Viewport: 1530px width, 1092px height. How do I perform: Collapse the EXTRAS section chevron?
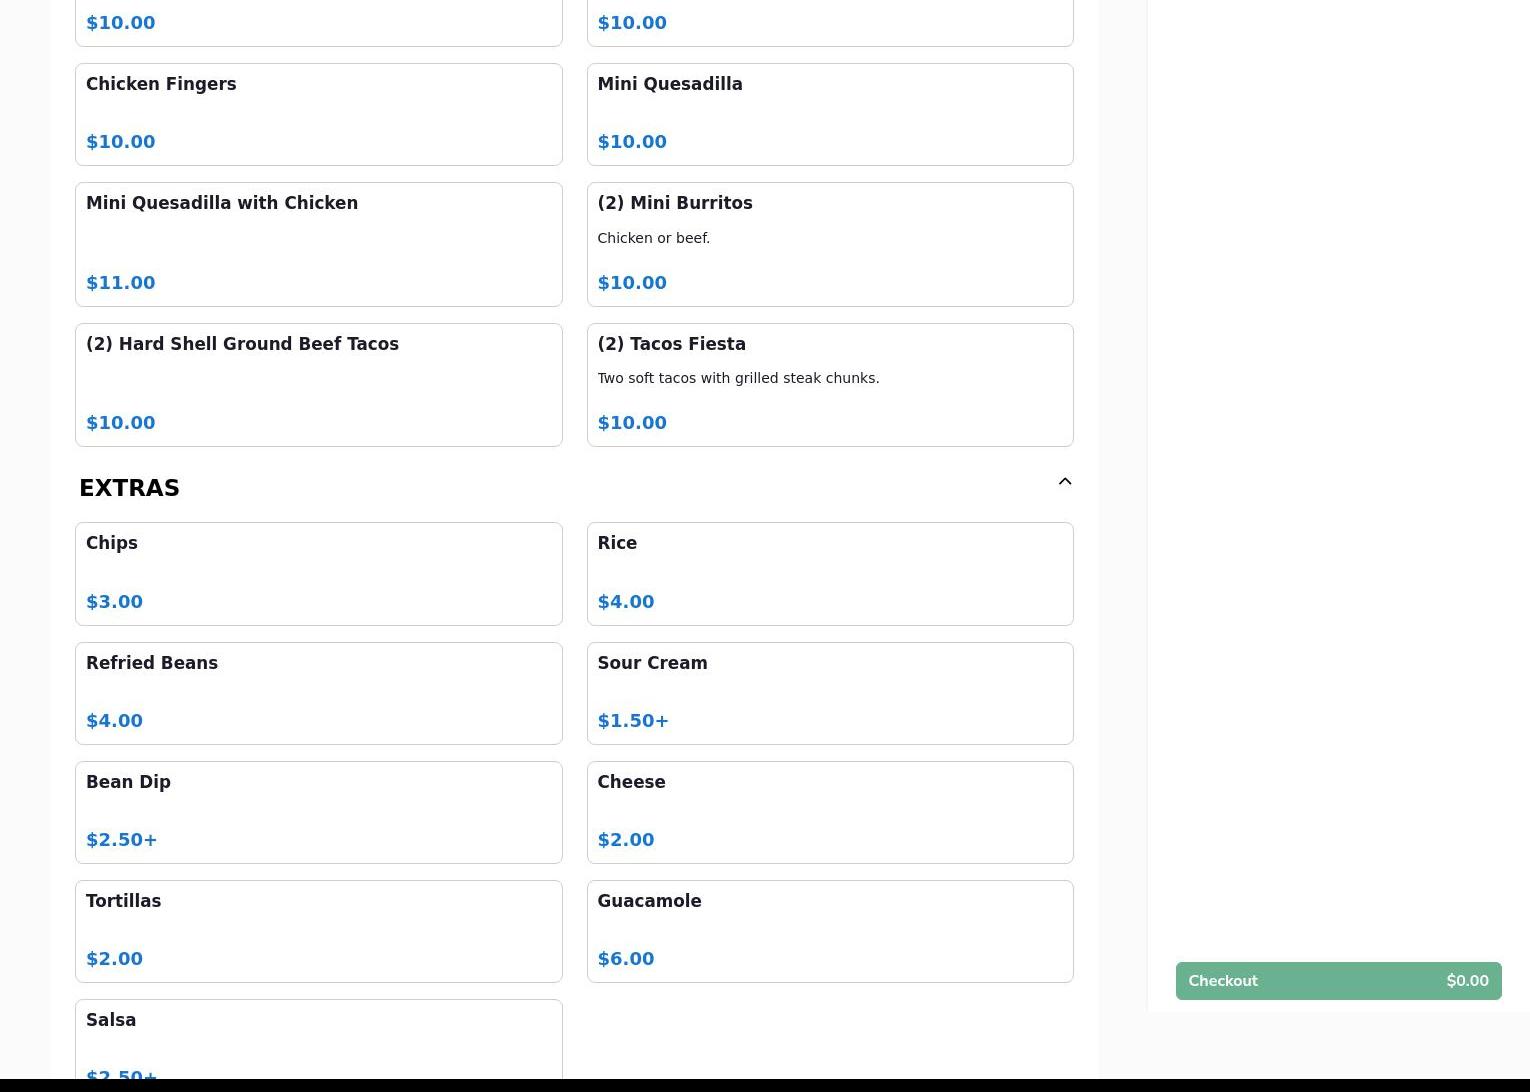[1065, 482]
